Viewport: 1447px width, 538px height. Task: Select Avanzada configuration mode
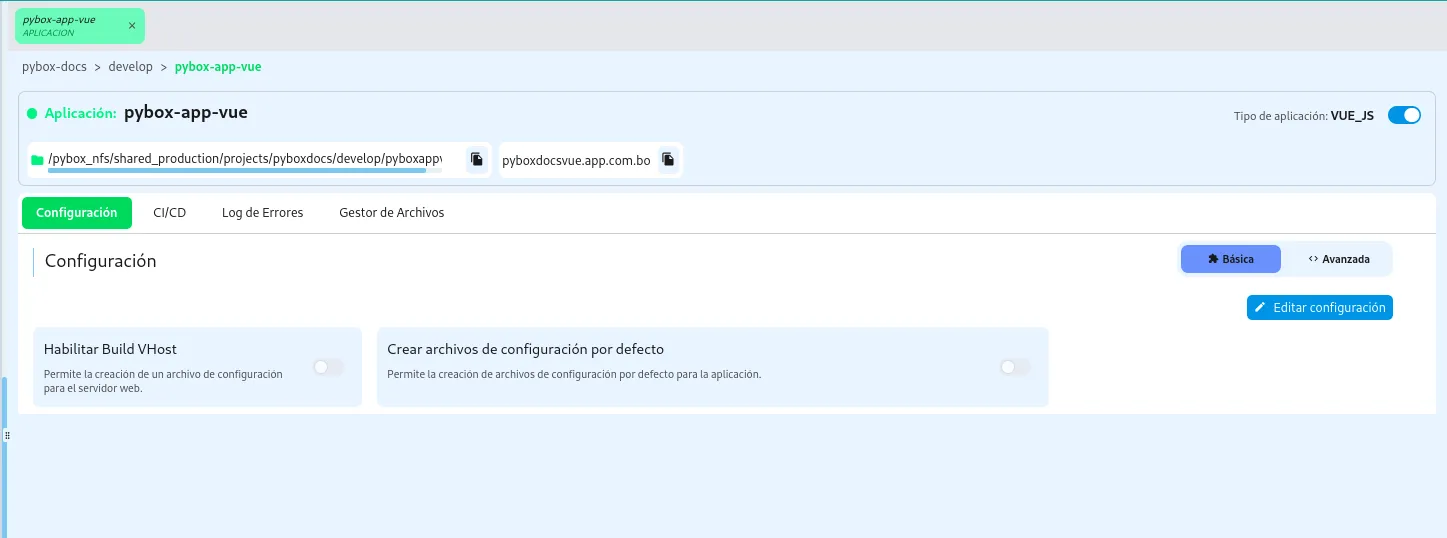(x=1338, y=259)
